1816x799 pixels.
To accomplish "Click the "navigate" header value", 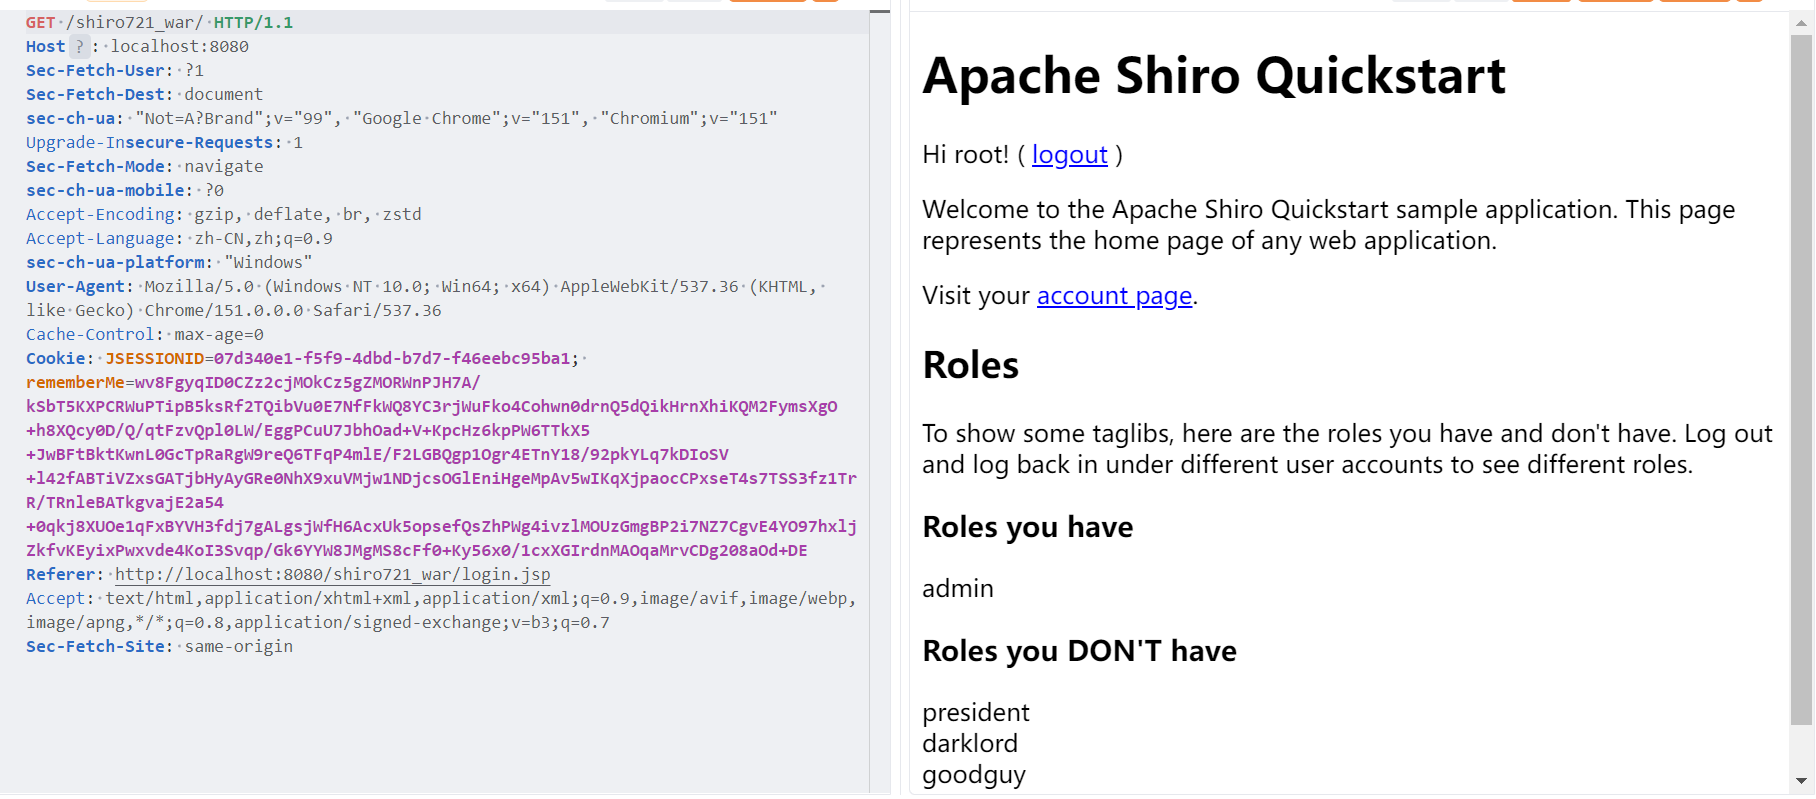I will pyautogui.click(x=224, y=167).
